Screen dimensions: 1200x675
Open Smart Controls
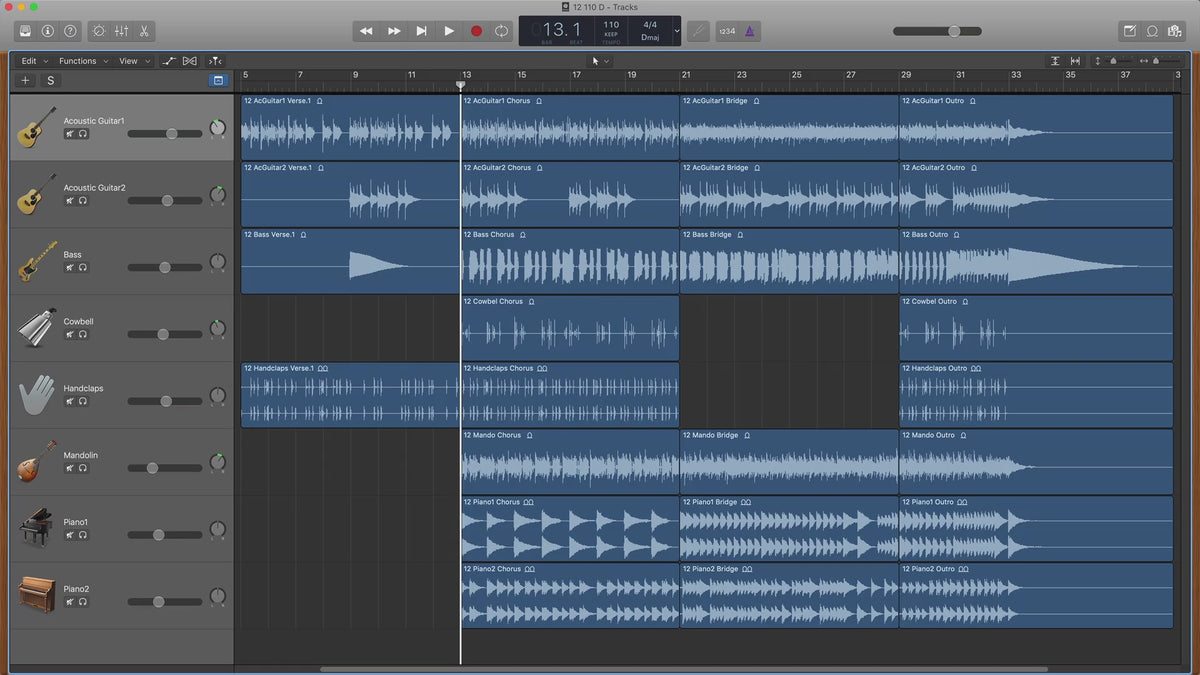coord(98,31)
